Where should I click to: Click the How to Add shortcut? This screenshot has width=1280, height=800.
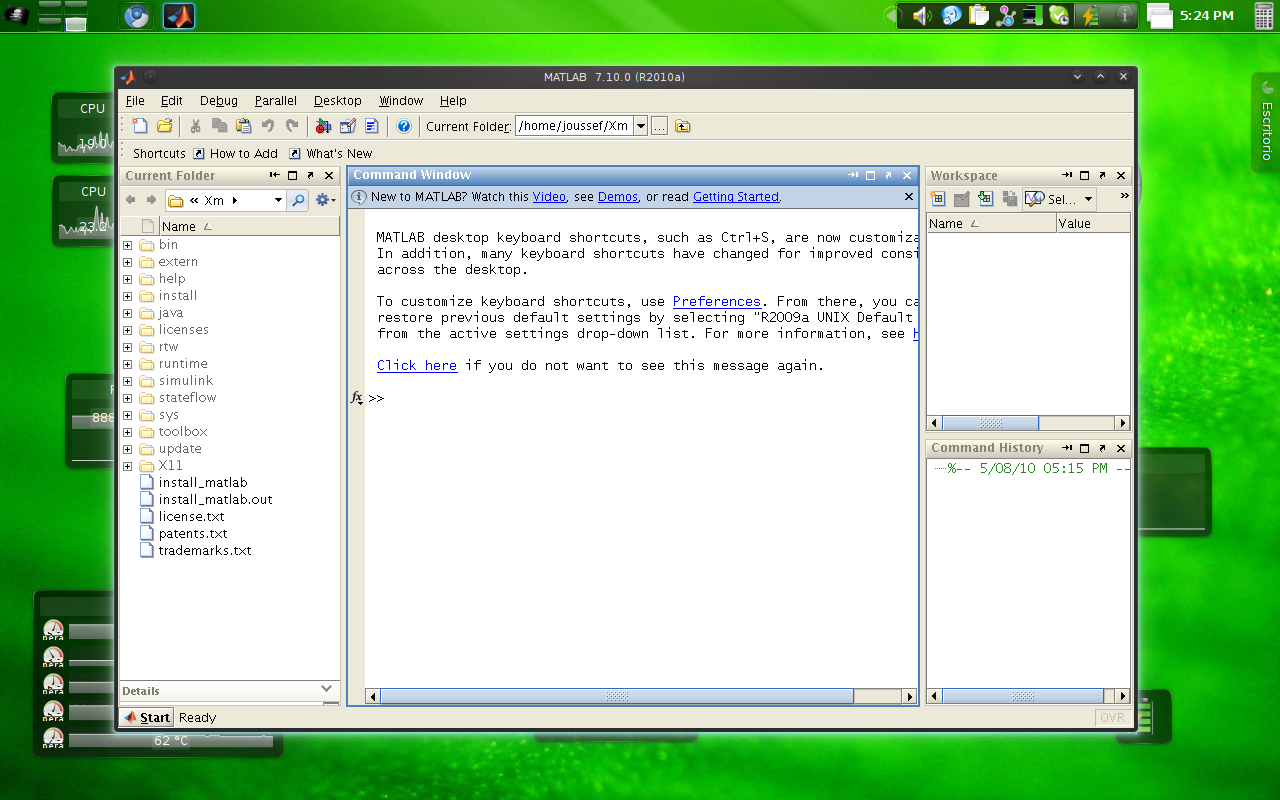(235, 154)
